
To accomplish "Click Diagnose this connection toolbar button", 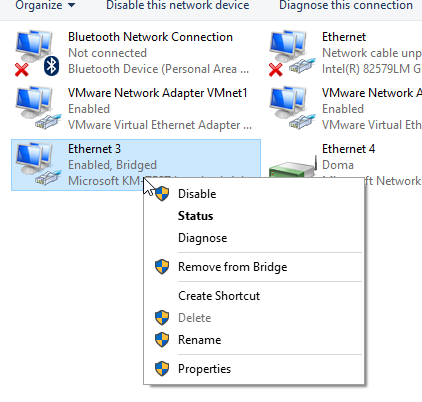I will pos(346,5).
